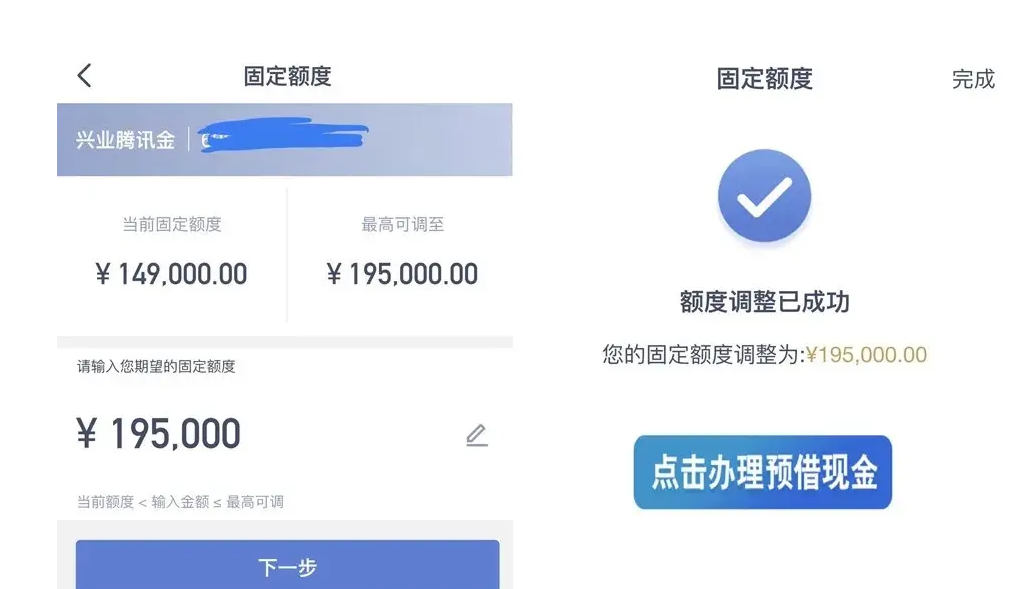The width and height of the screenshot is (1019, 589).
Task: Click the 点击办理预借现金 button
Action: (762, 472)
